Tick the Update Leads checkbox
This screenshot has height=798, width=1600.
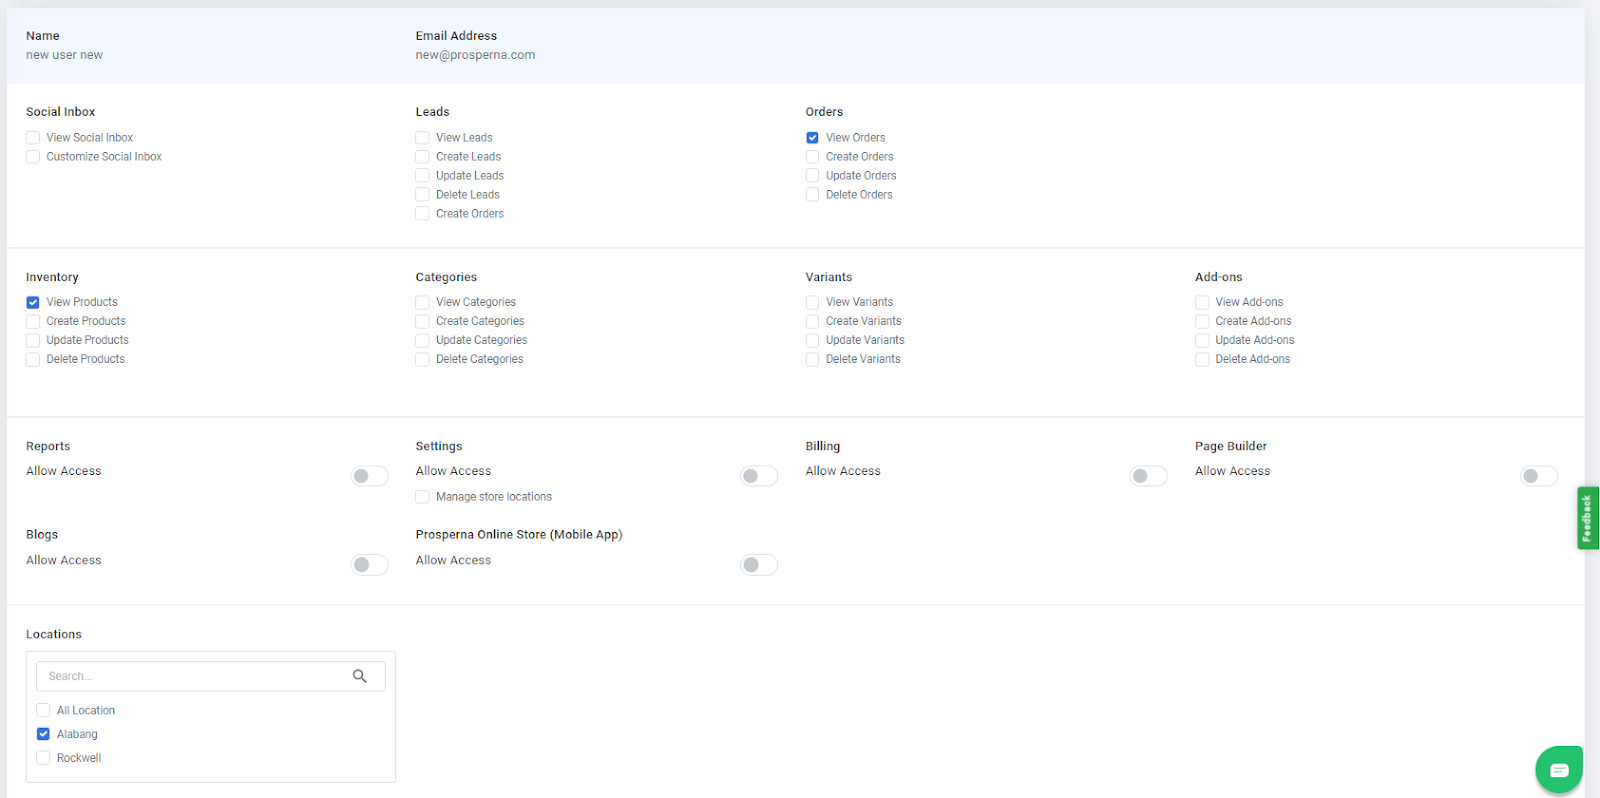point(422,176)
